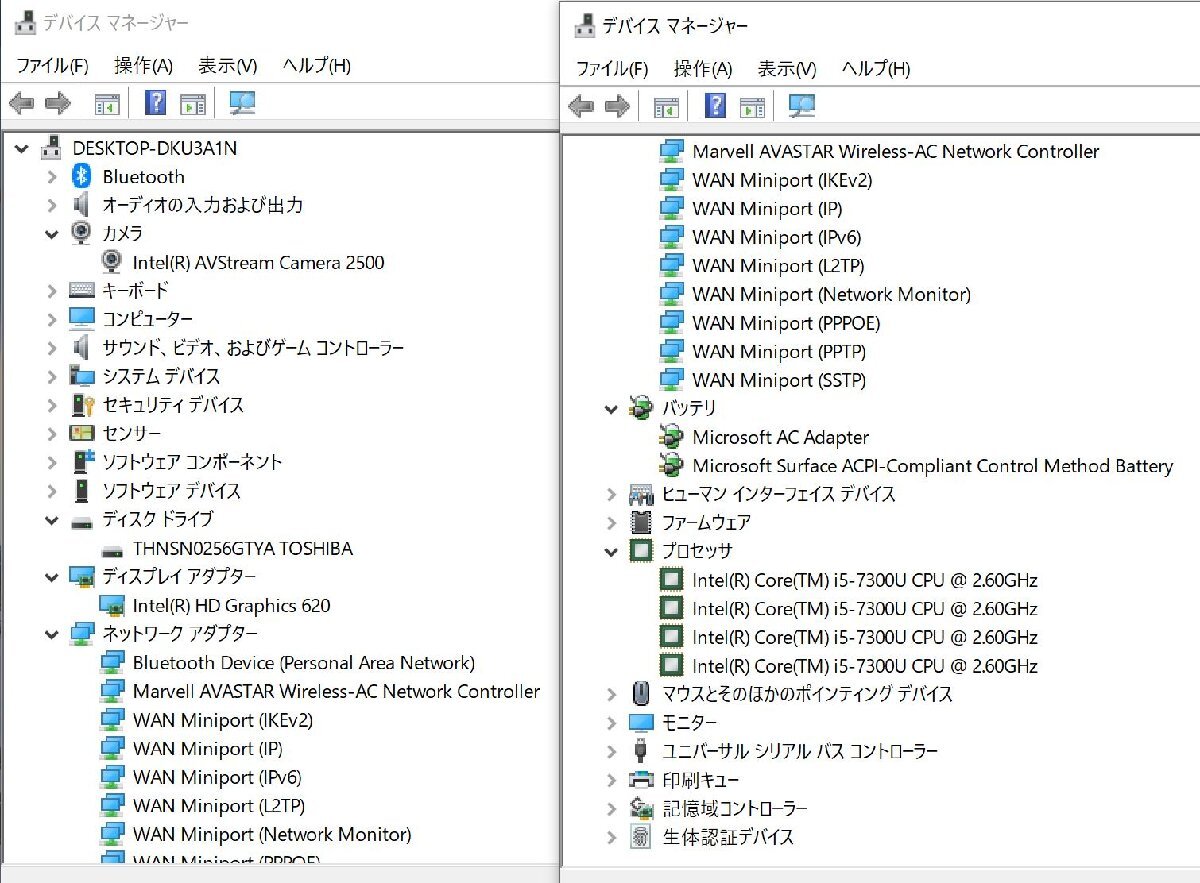Select WAN Miniport (L2TP) in left window
1200x883 pixels.
point(218,806)
